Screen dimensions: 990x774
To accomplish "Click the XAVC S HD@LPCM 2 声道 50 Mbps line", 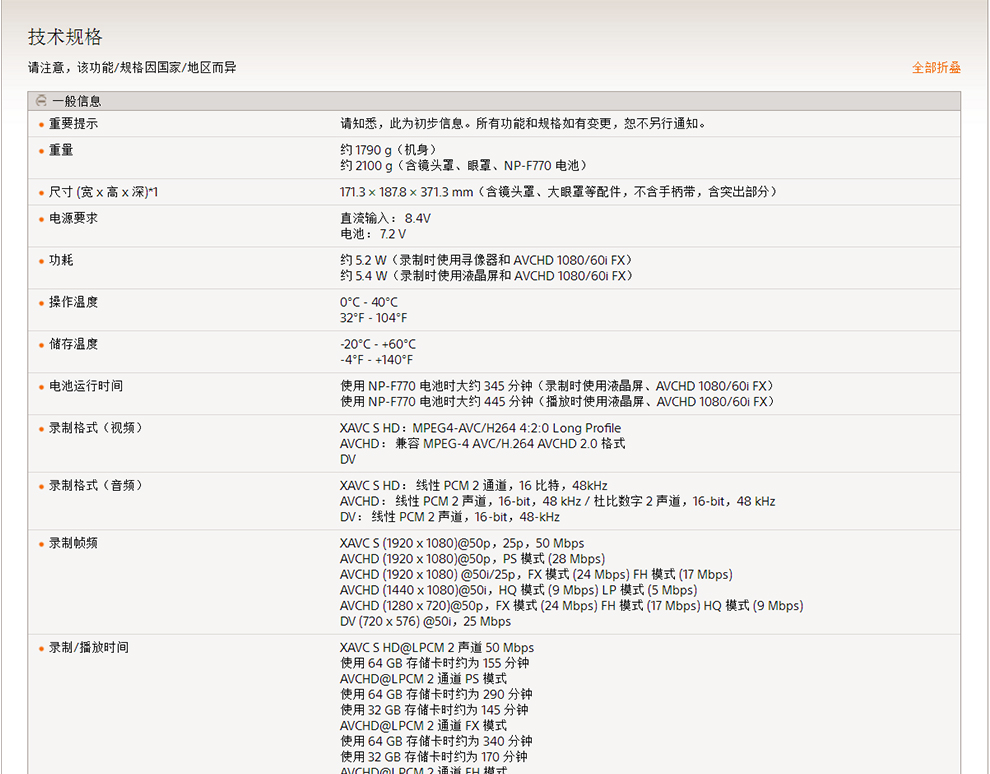I will coord(437,648).
